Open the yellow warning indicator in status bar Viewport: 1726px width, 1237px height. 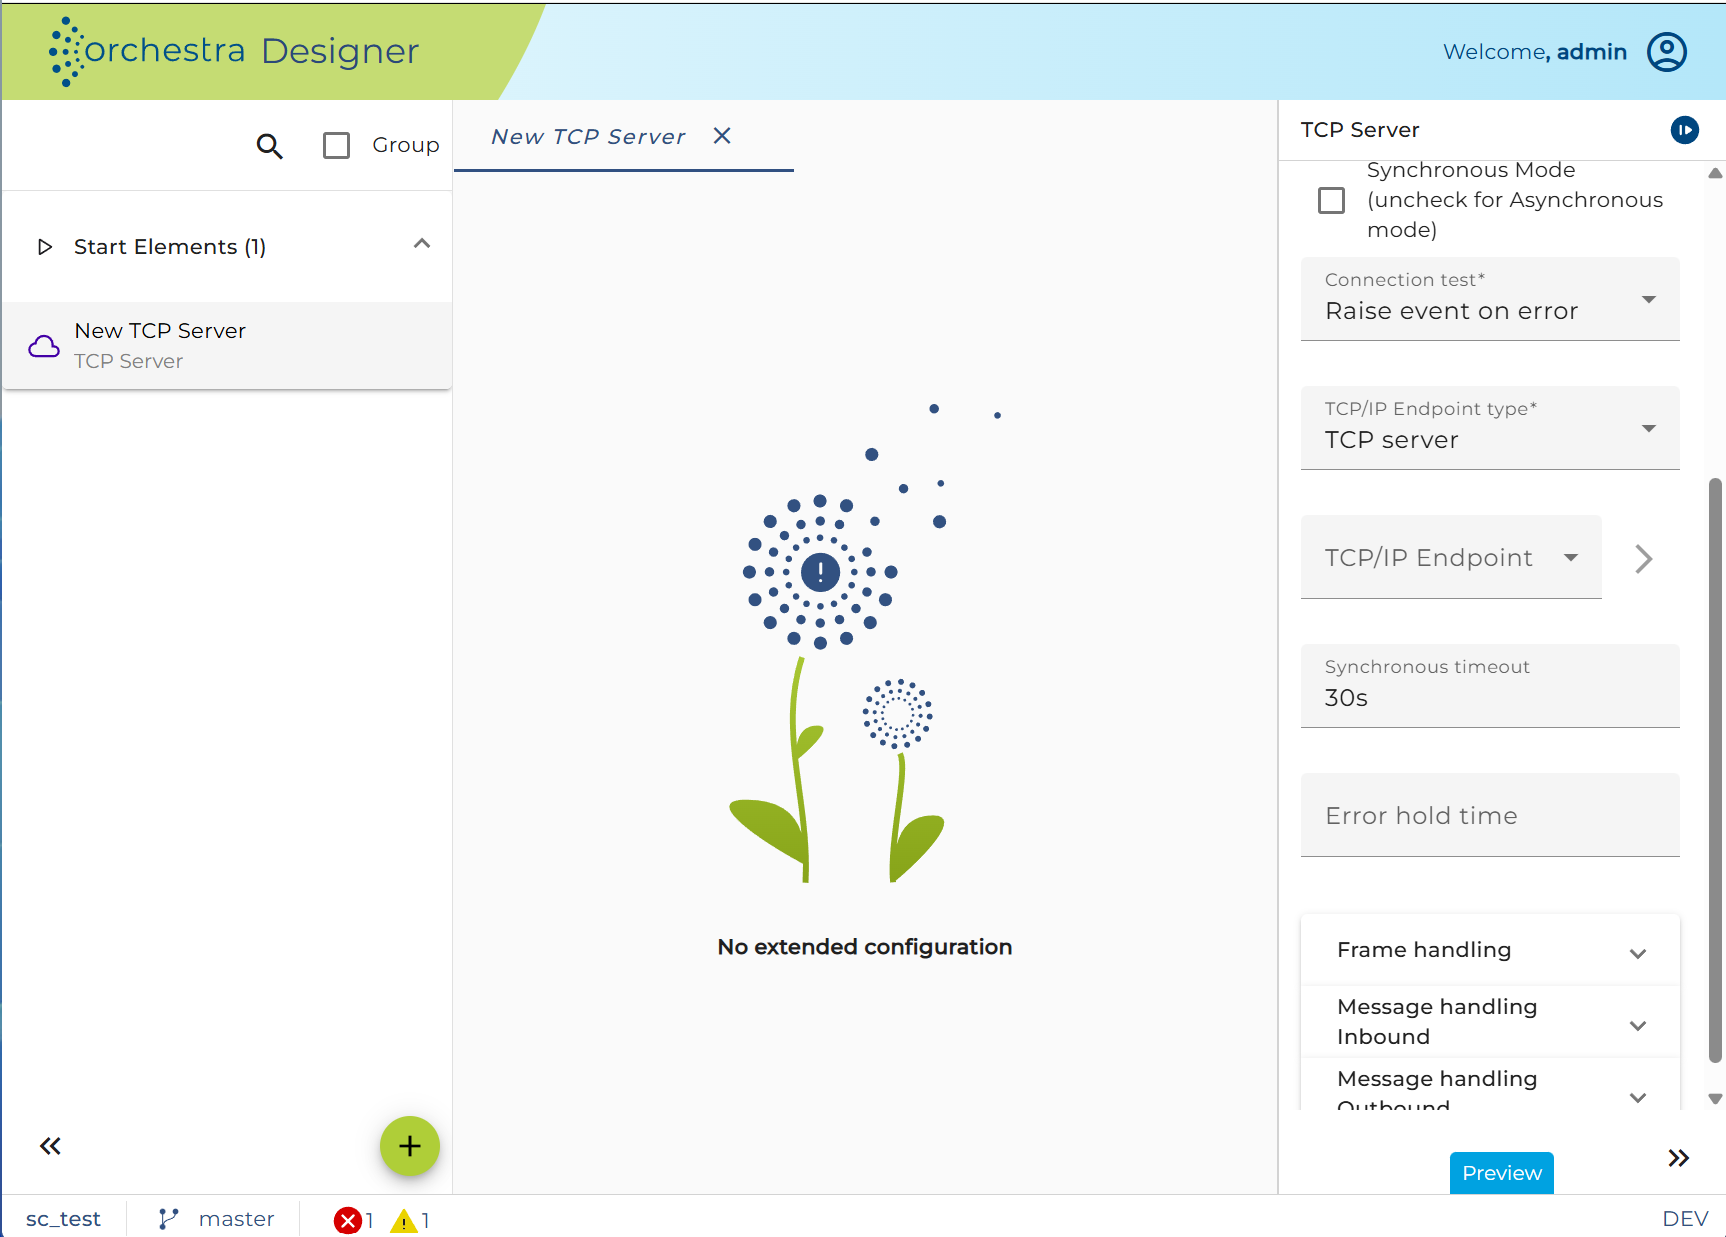coord(409,1220)
